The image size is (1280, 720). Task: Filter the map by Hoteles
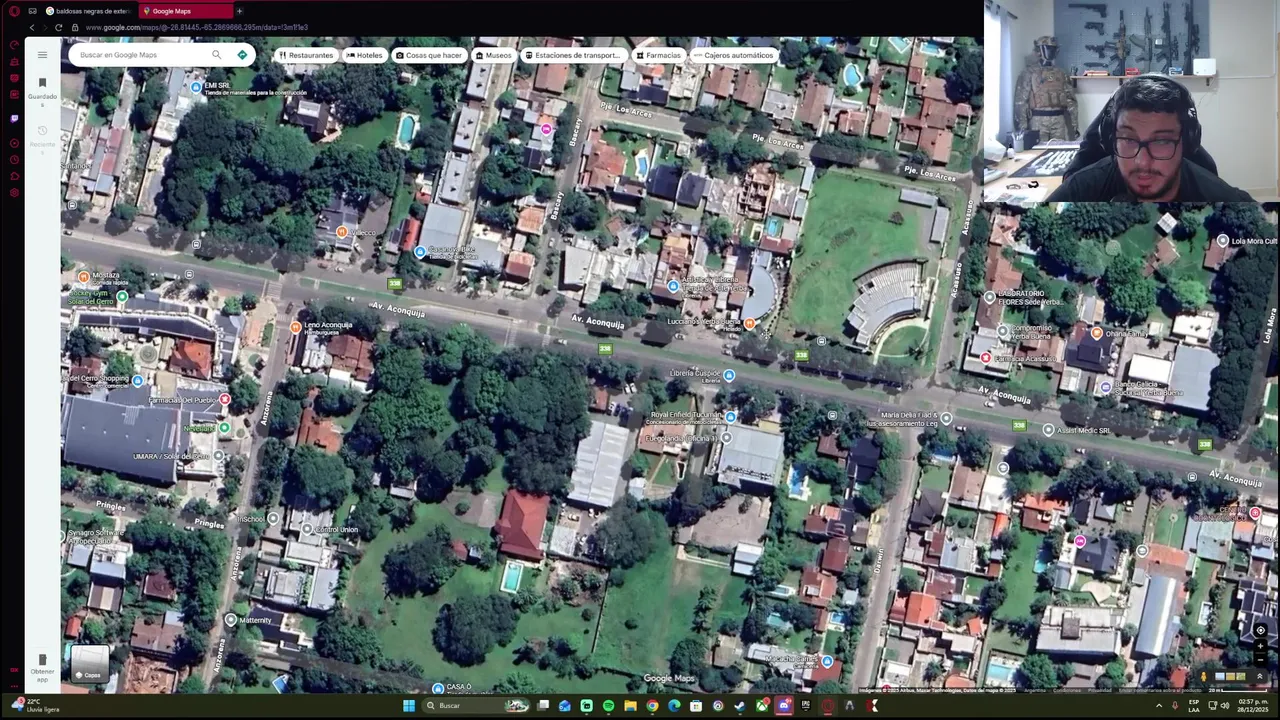click(365, 55)
